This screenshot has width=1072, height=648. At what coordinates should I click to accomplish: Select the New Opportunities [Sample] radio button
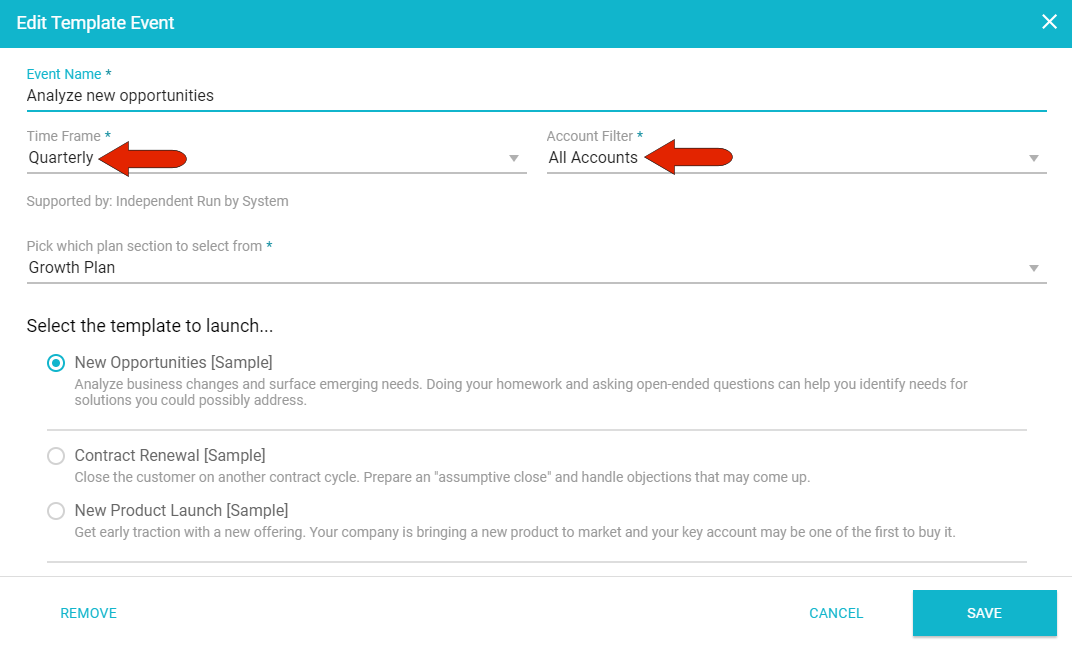tap(56, 363)
